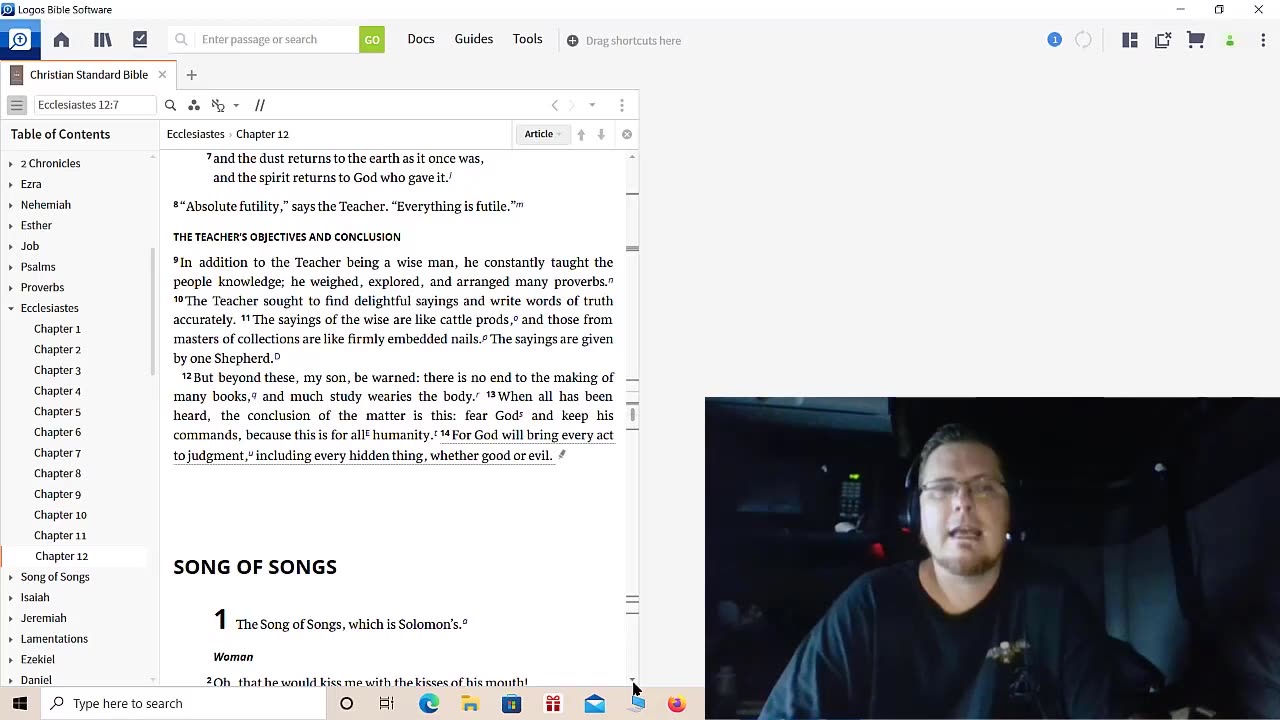Screen dimensions: 1280x720
Task: Open Lamentations in table of contents
Action: [54, 639]
